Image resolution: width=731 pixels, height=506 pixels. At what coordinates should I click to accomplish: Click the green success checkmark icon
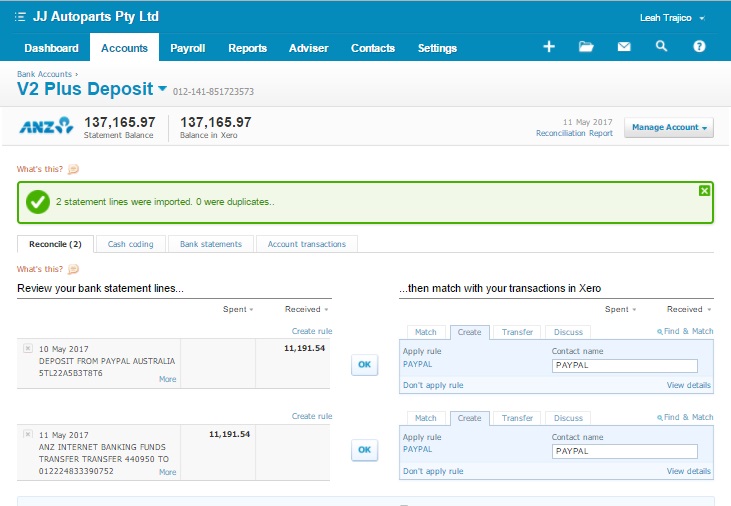click(x=38, y=202)
